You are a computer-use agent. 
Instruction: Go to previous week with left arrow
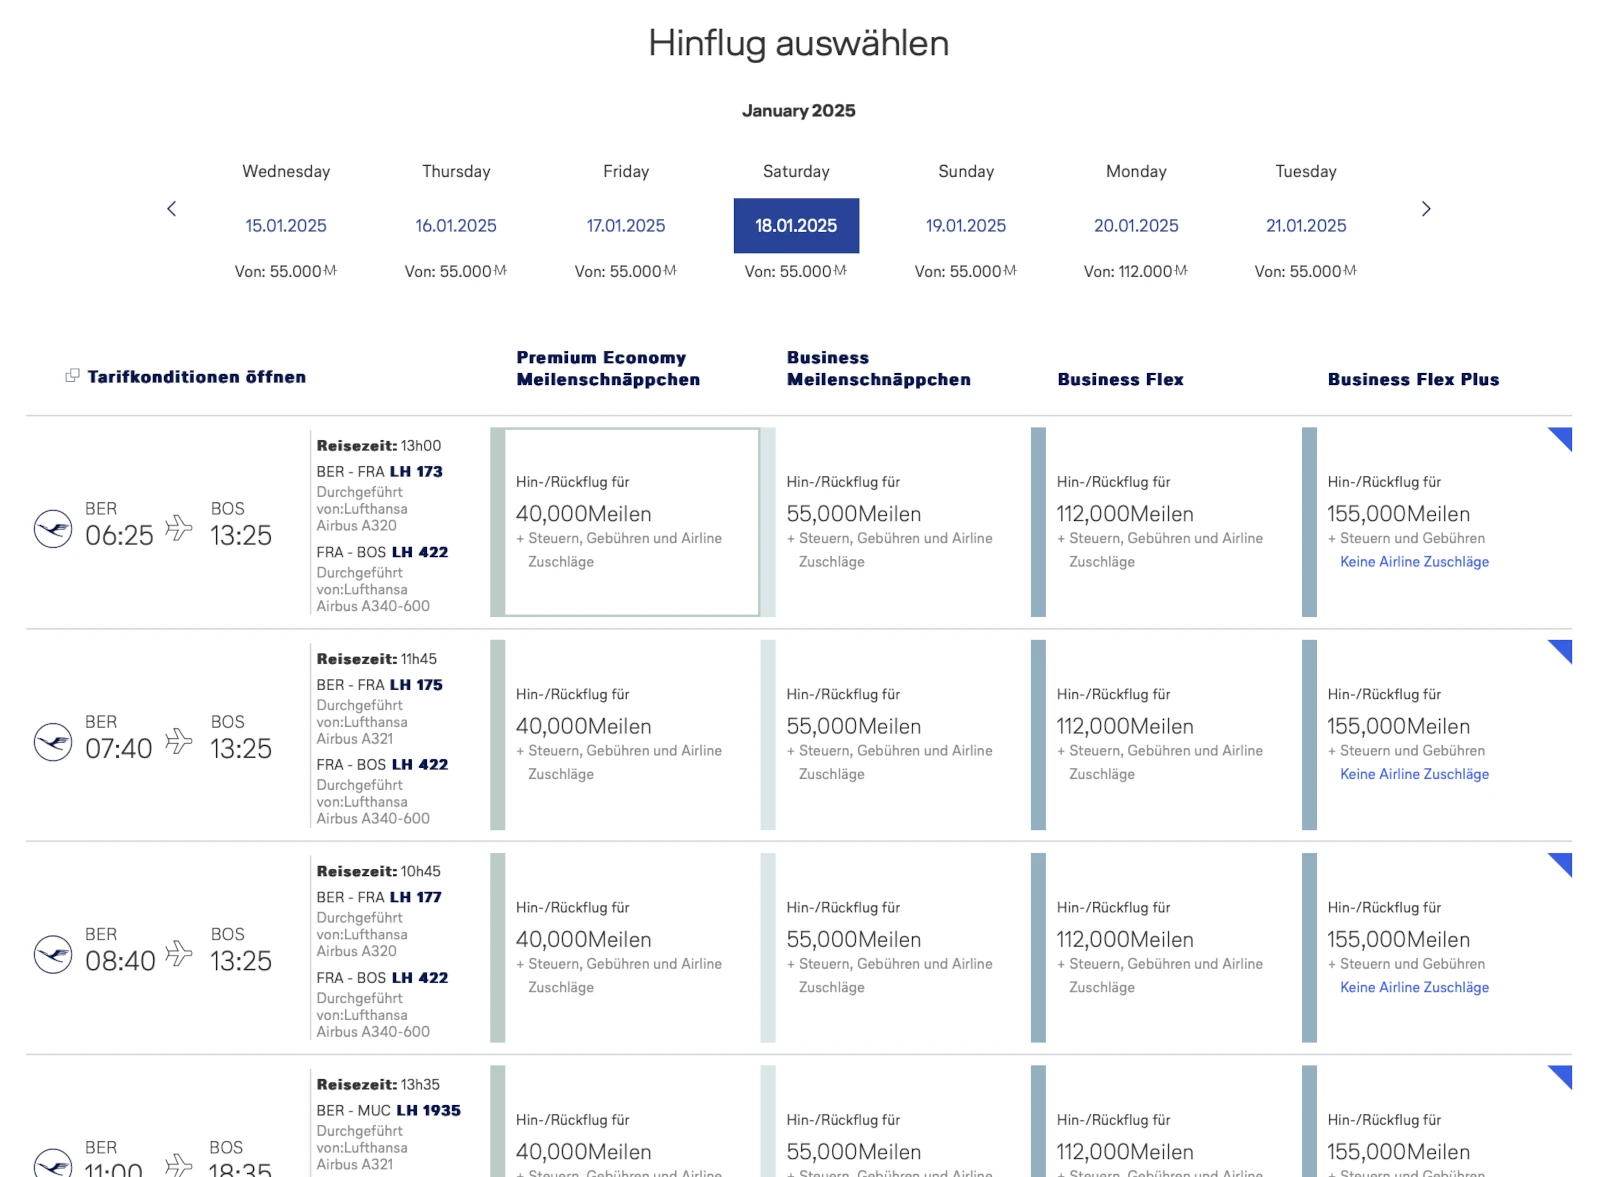(x=171, y=209)
